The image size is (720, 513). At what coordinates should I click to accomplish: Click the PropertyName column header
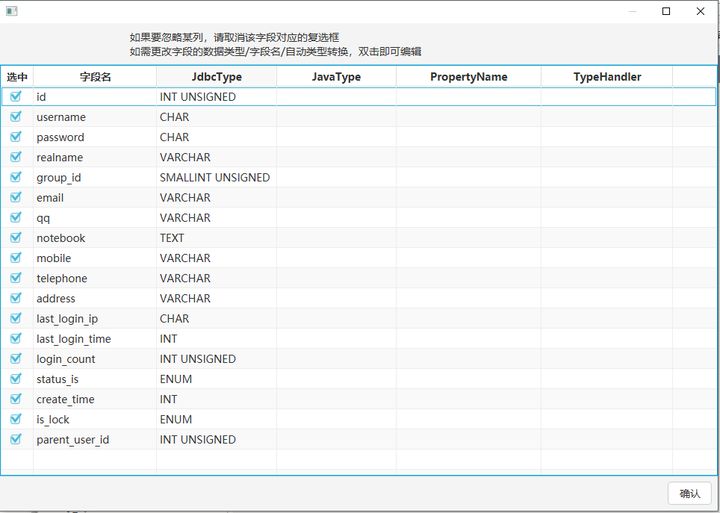(468, 77)
